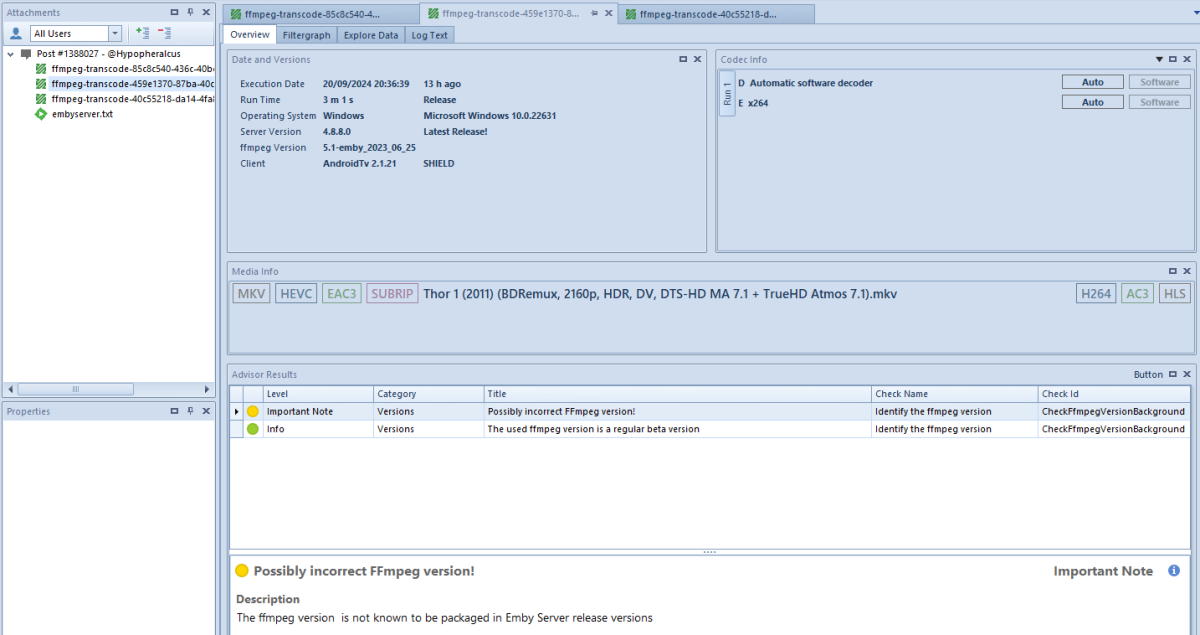Click the green add-filter icon in Attachments
The height and width of the screenshot is (635, 1200).
click(142, 32)
